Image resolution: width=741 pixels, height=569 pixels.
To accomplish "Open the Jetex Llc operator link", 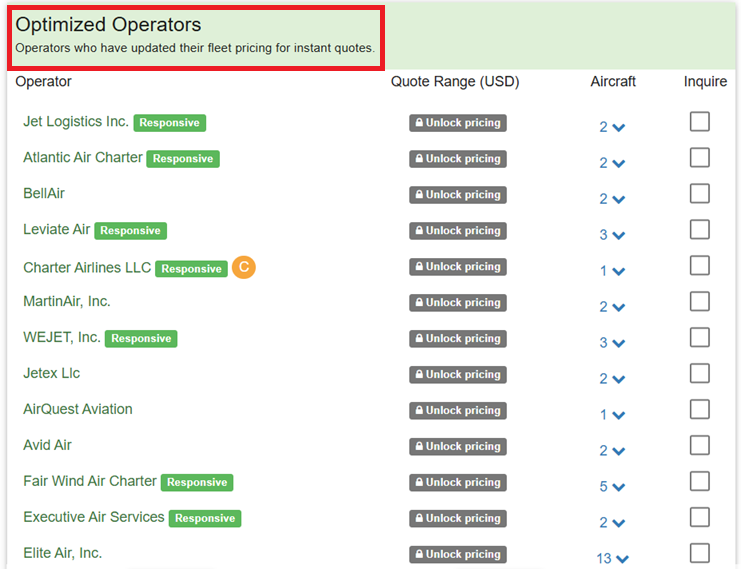I will pos(52,373).
